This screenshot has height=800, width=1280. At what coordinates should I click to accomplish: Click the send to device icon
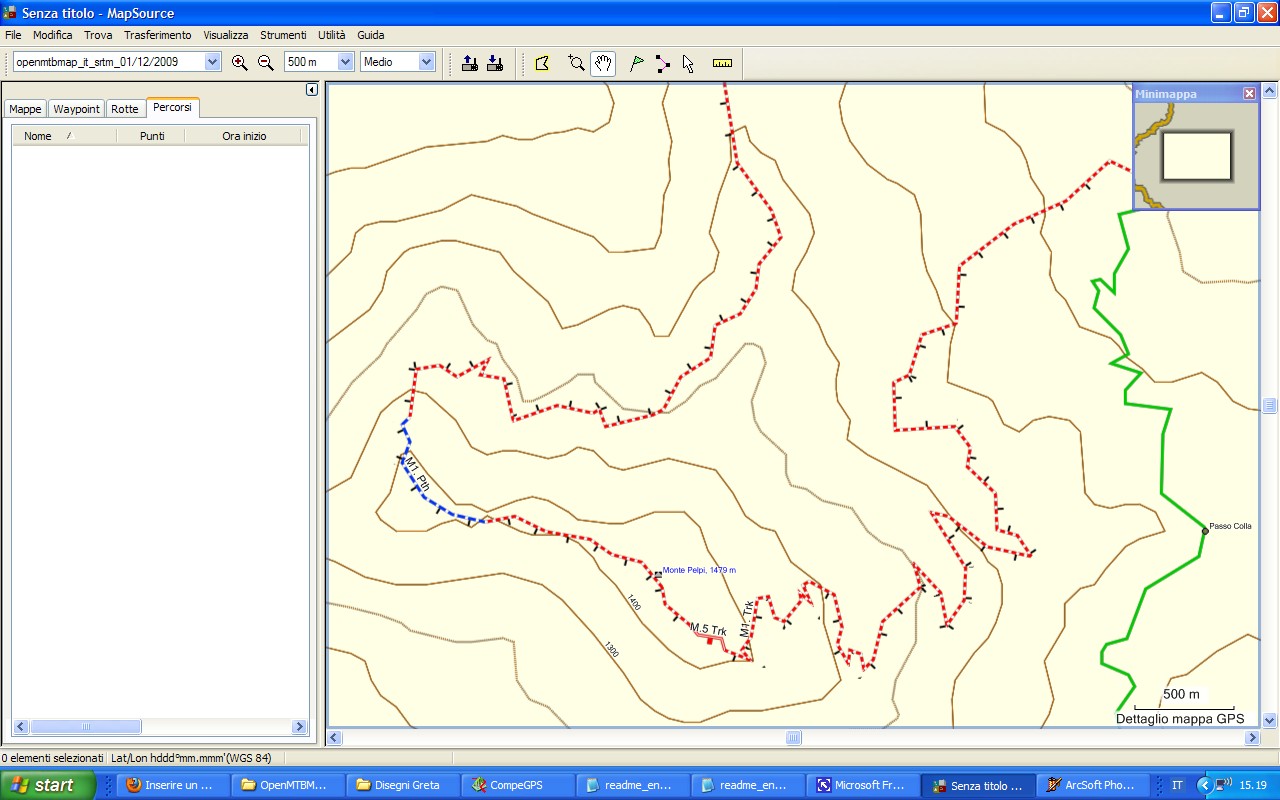470,63
